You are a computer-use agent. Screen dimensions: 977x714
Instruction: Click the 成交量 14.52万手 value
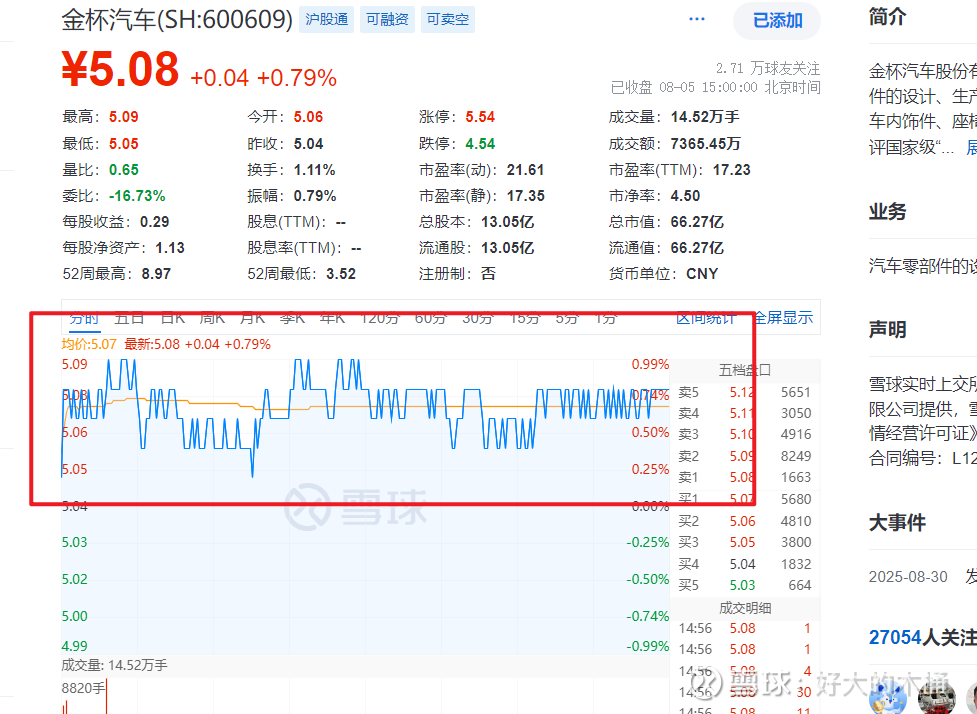pyautogui.click(x=705, y=117)
